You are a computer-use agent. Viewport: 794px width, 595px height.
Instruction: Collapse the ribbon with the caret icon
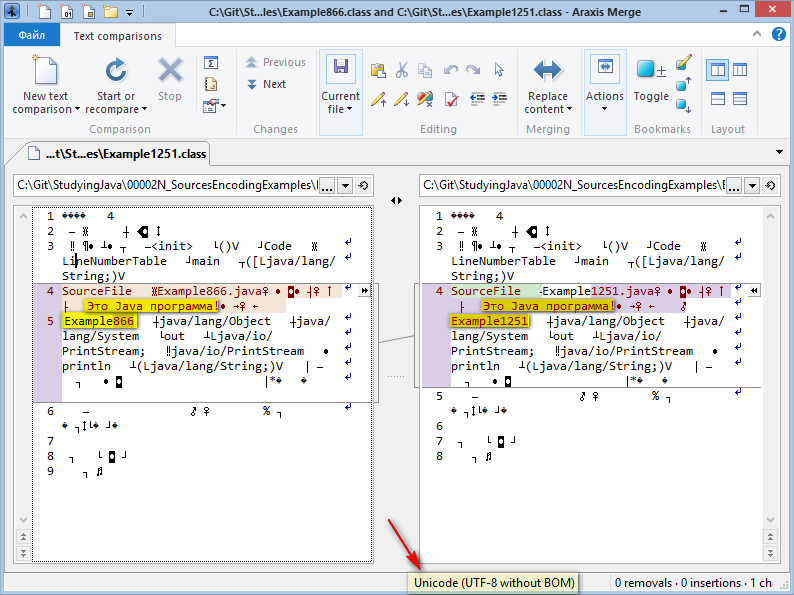tap(757, 34)
